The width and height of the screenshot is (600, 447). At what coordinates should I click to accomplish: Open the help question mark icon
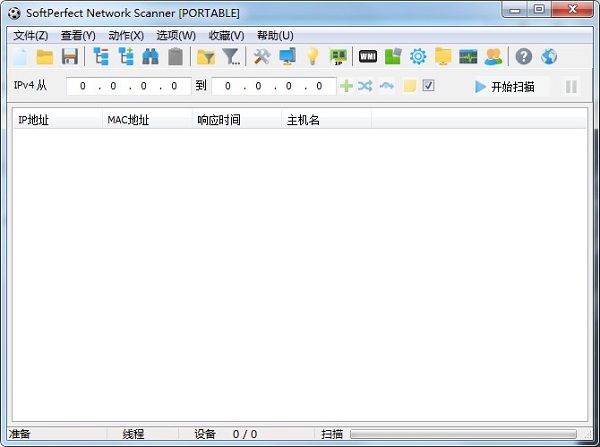[524, 57]
